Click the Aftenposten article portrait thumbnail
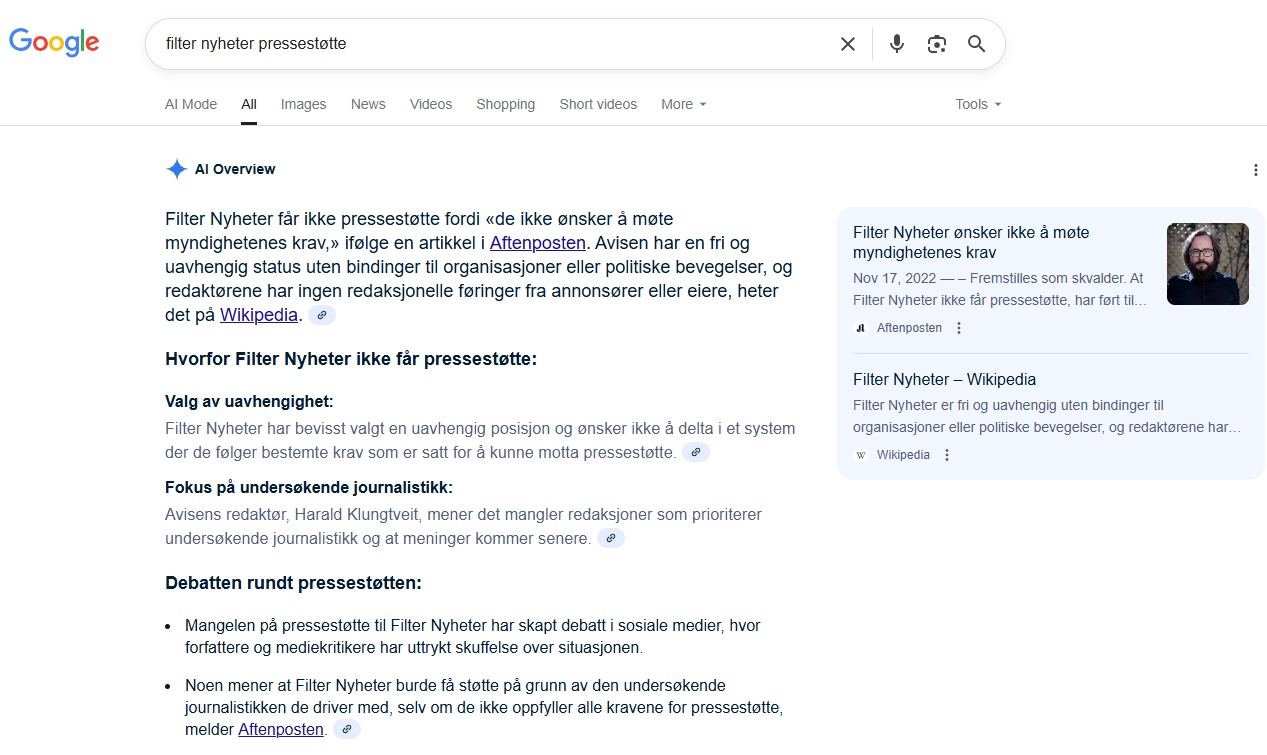Viewport: 1267px width, 755px height. (1207, 264)
